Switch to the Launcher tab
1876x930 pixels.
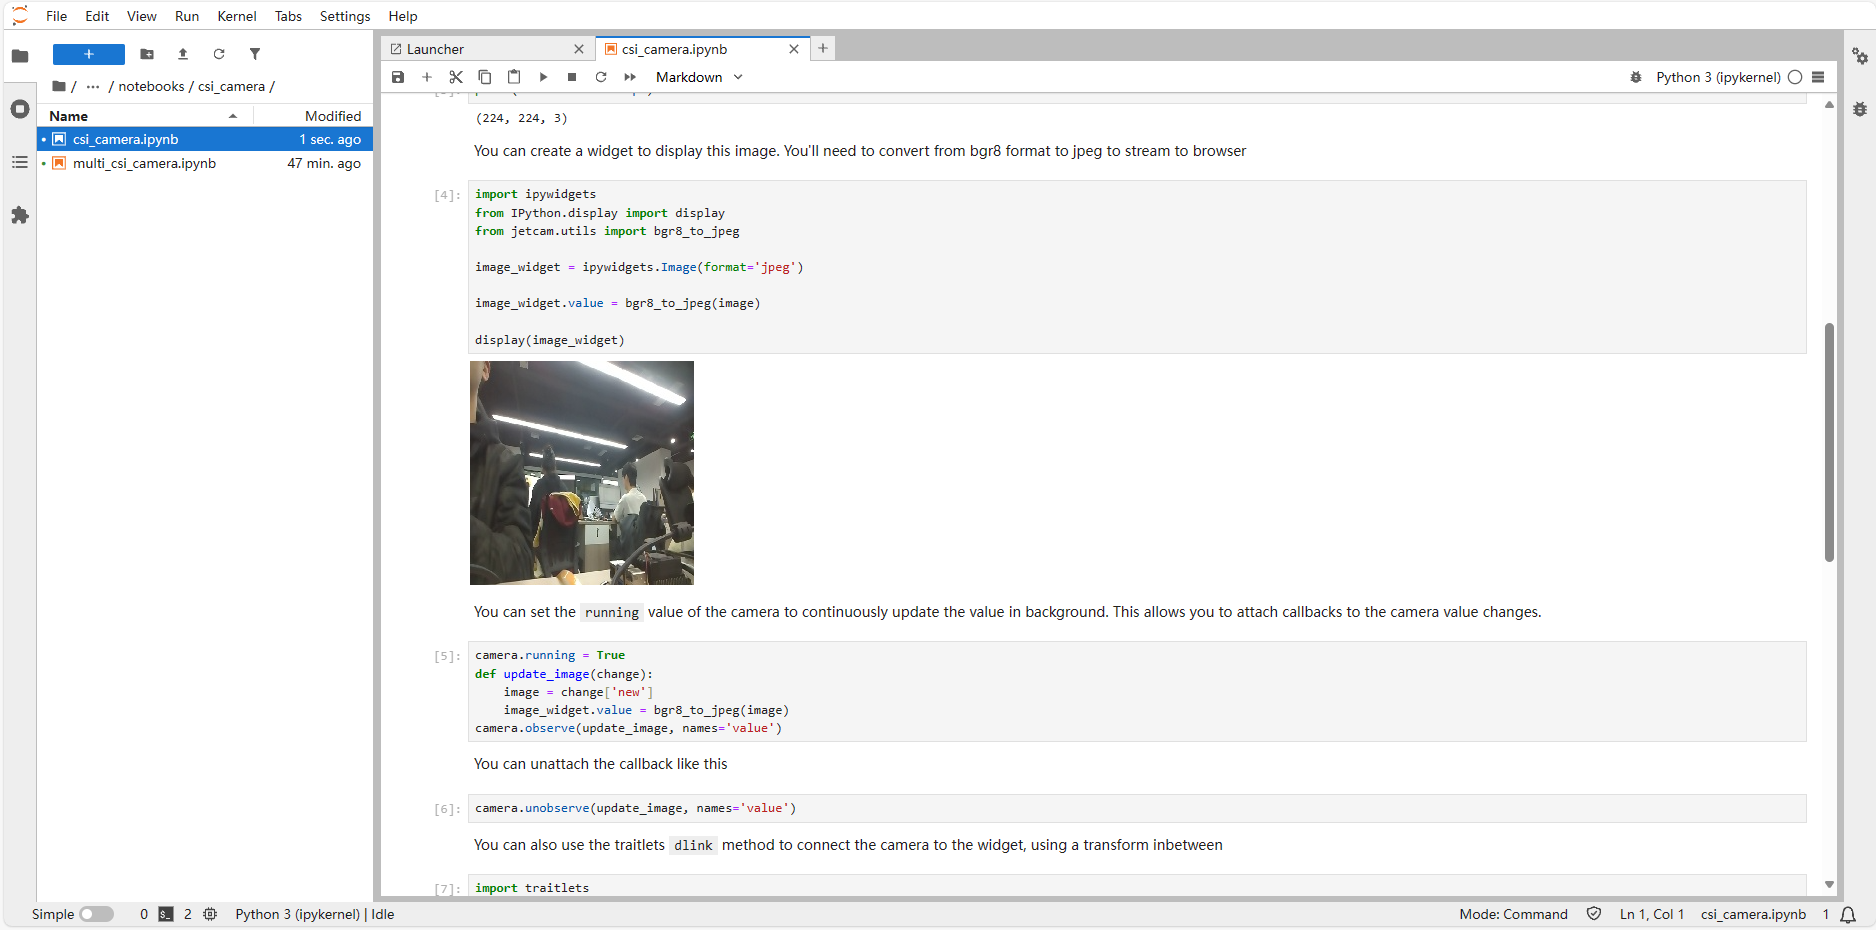click(x=436, y=49)
